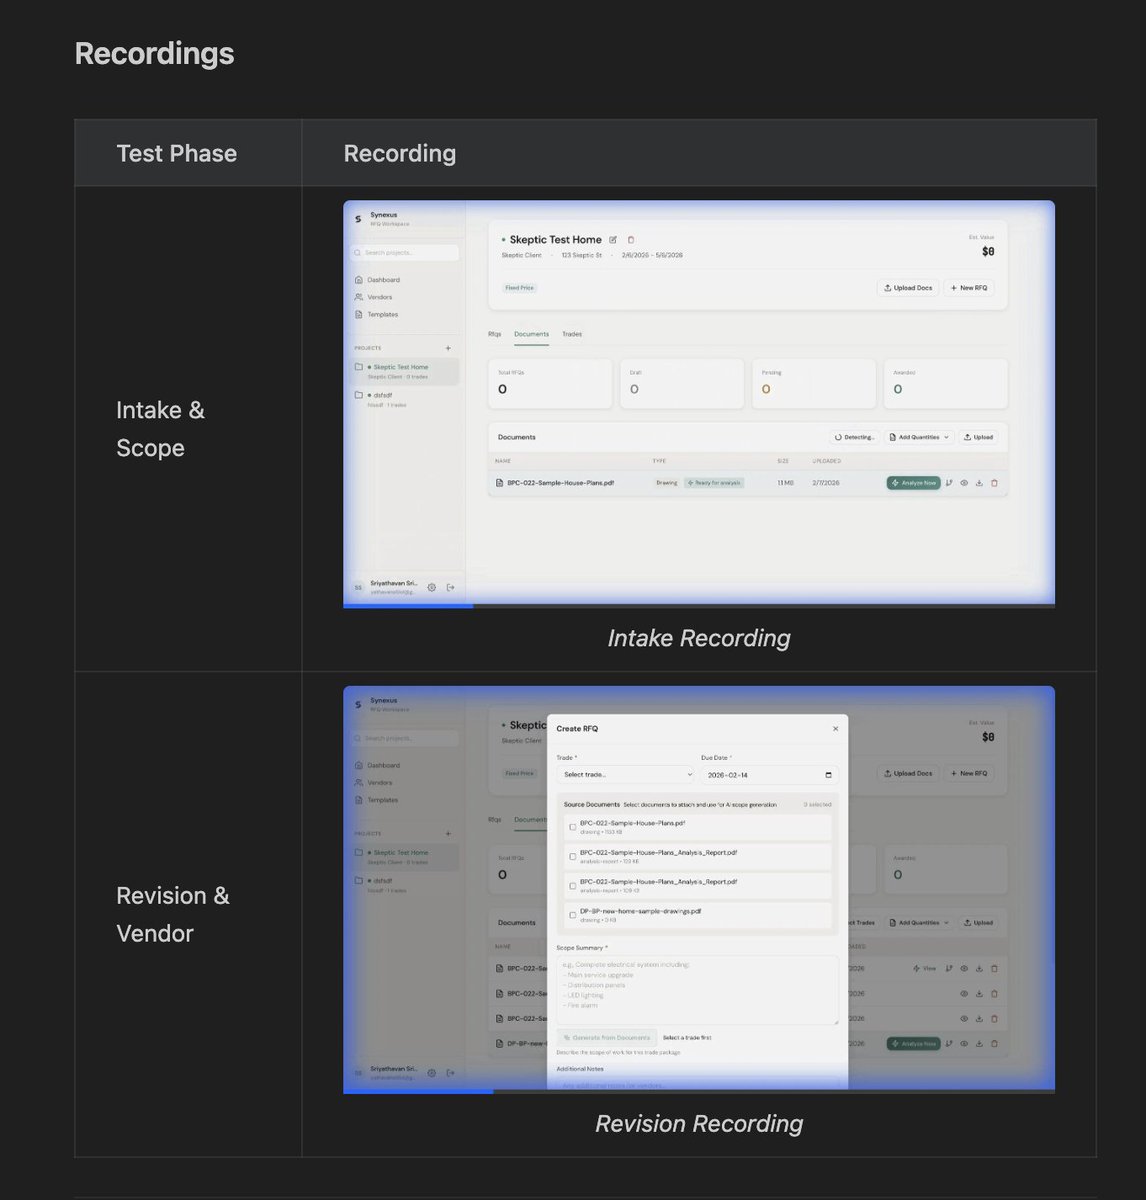This screenshot has width=1146, height=1200.
Task: Click the calendar icon in the Due Date field
Action: click(828, 775)
